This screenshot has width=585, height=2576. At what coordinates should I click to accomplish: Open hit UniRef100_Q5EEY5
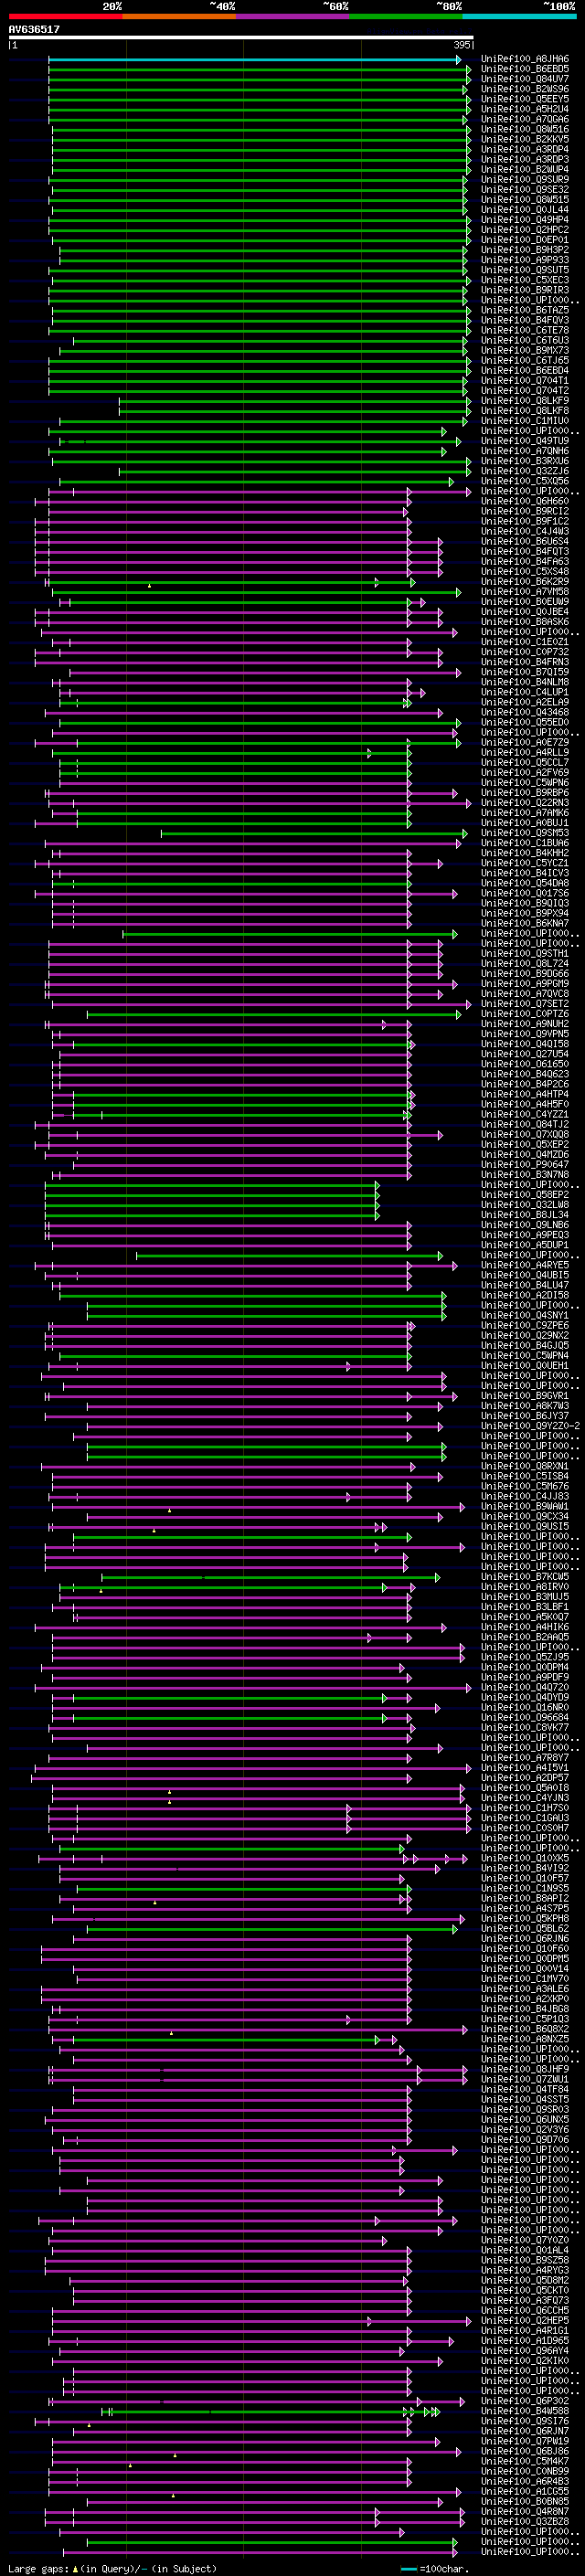pyautogui.click(x=525, y=99)
